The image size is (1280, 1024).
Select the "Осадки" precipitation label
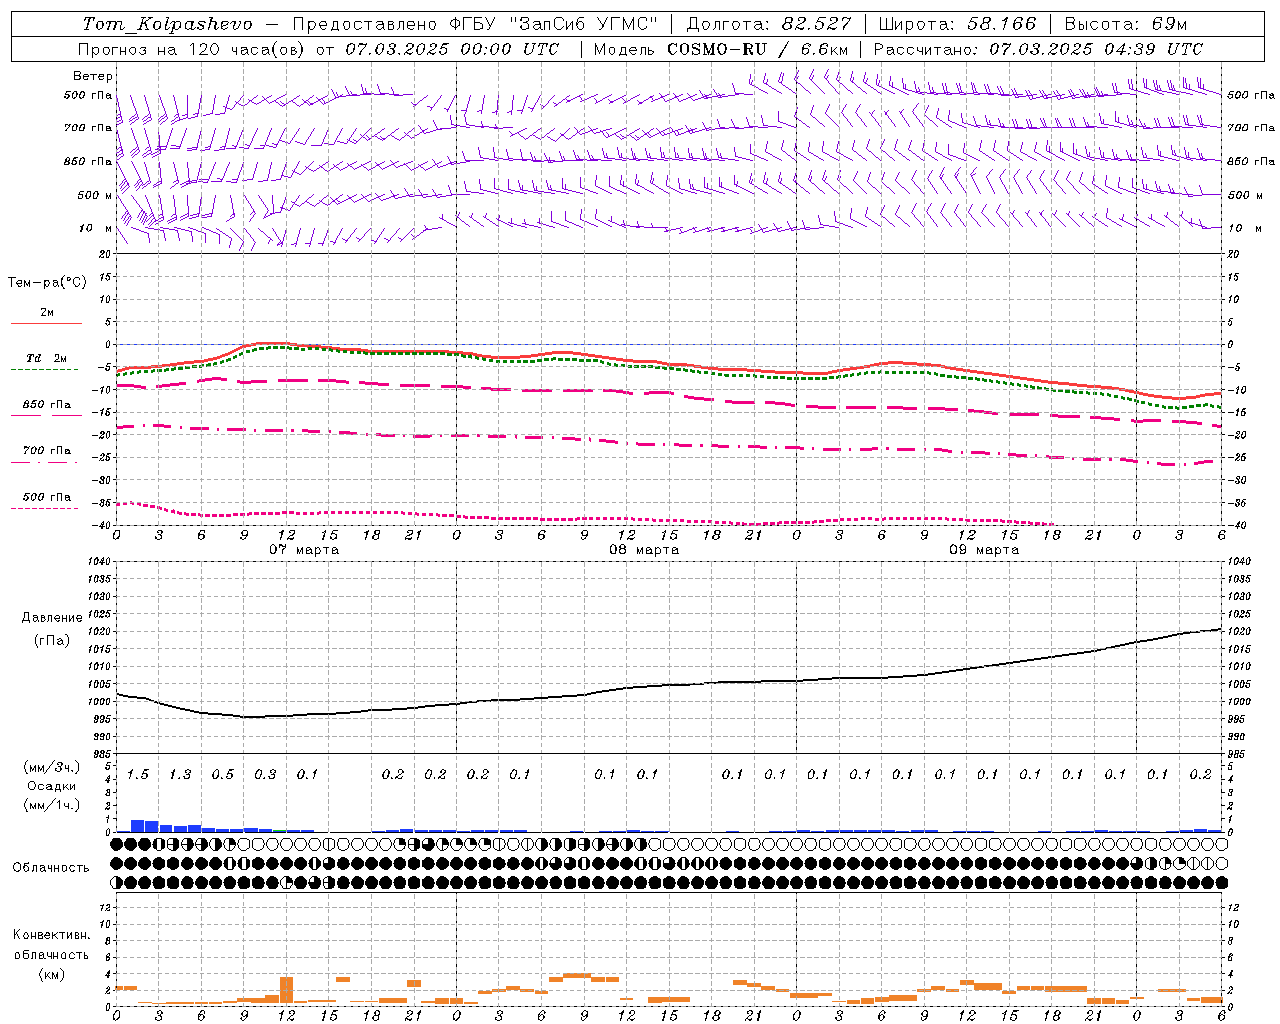[x=52, y=786]
